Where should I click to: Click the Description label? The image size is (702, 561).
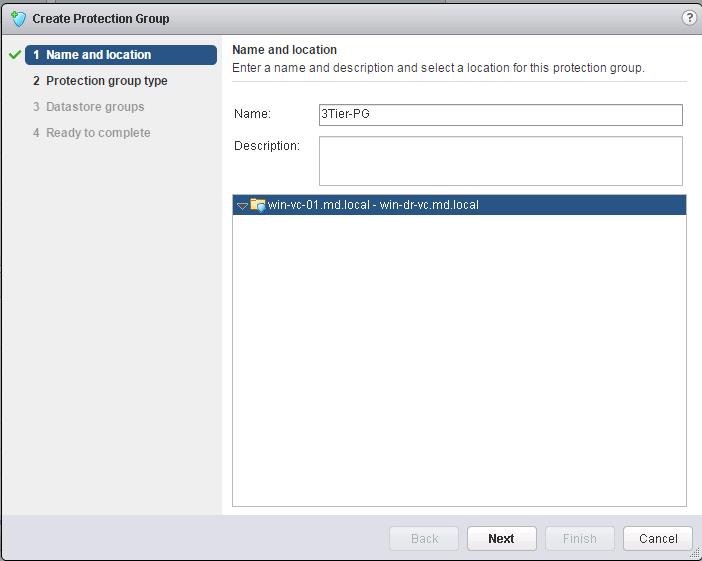(267, 146)
